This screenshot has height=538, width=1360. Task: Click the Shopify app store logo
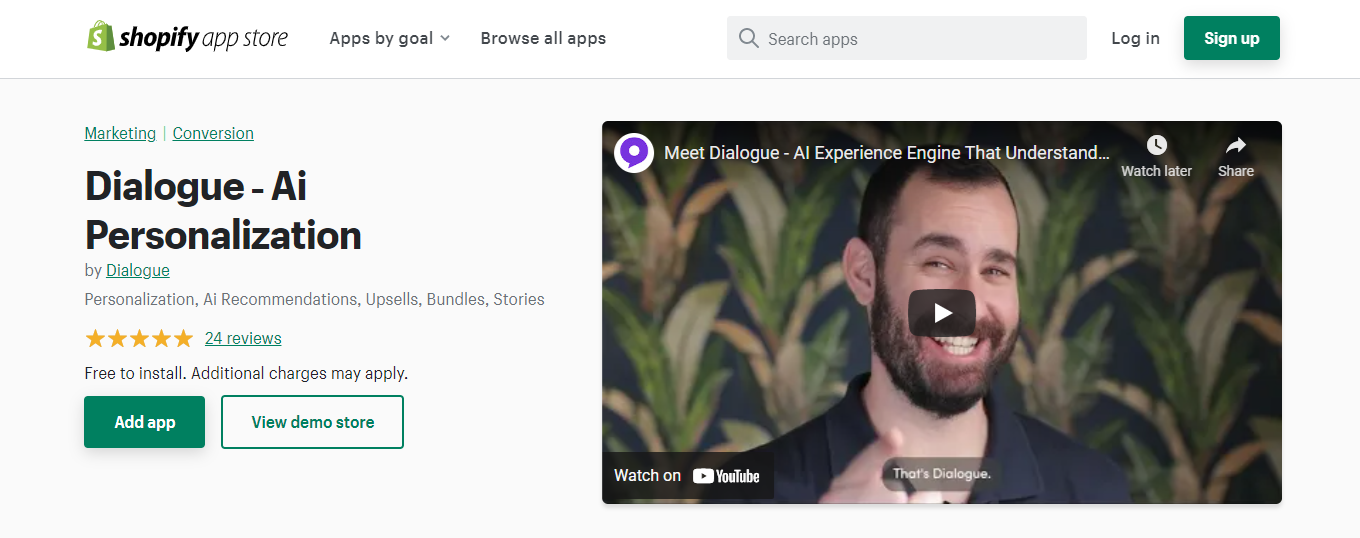[x=187, y=38]
